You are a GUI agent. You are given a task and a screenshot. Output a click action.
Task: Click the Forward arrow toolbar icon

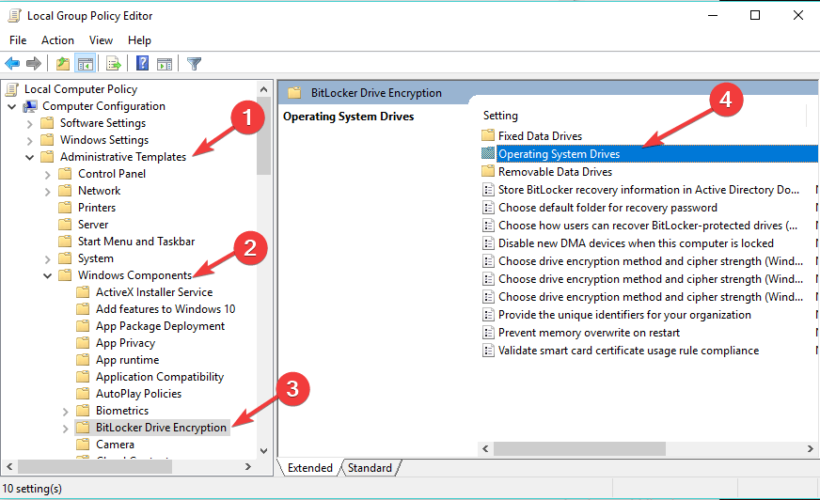pyautogui.click(x=33, y=64)
